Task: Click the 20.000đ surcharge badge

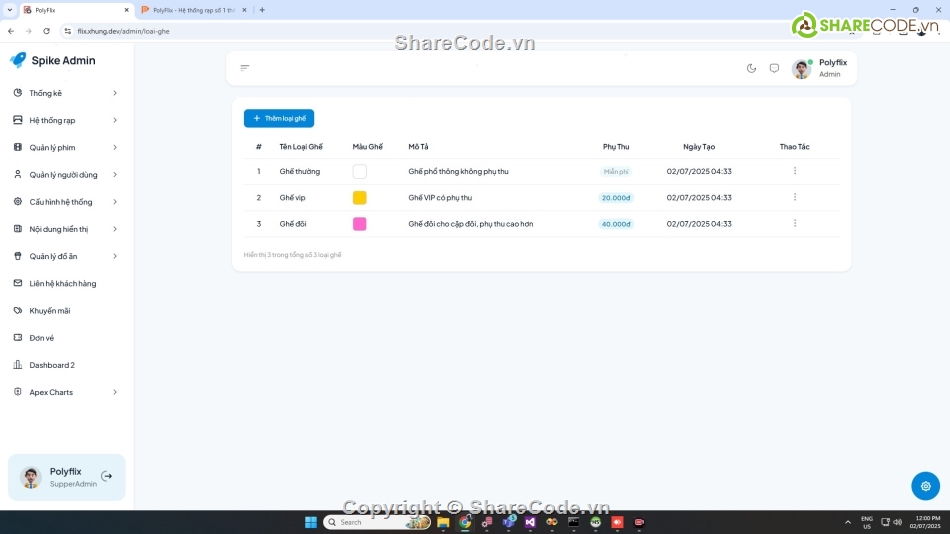Action: (x=616, y=198)
